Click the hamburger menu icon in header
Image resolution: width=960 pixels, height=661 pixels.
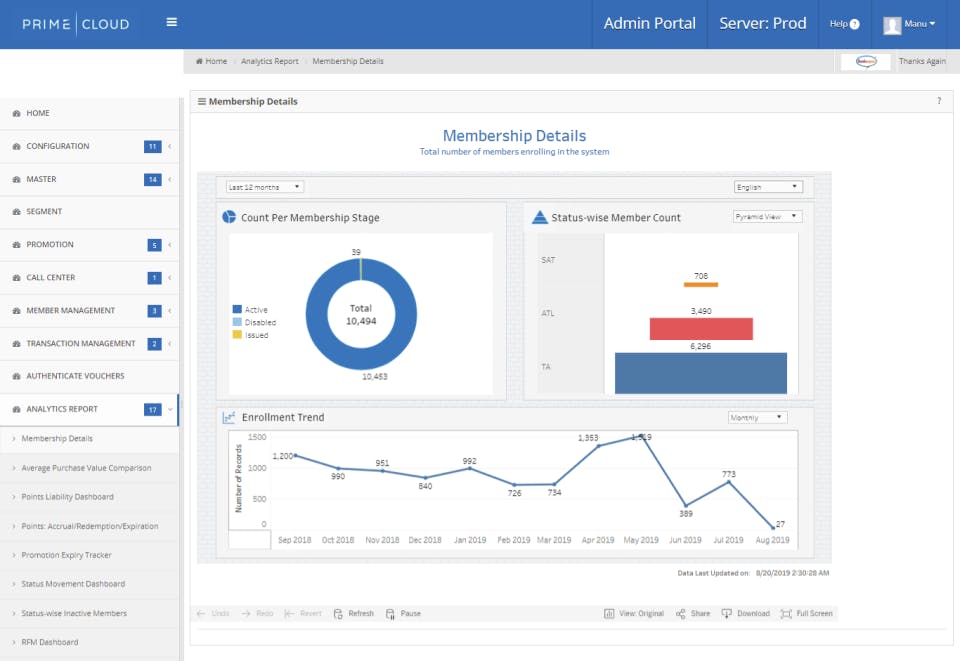click(172, 23)
